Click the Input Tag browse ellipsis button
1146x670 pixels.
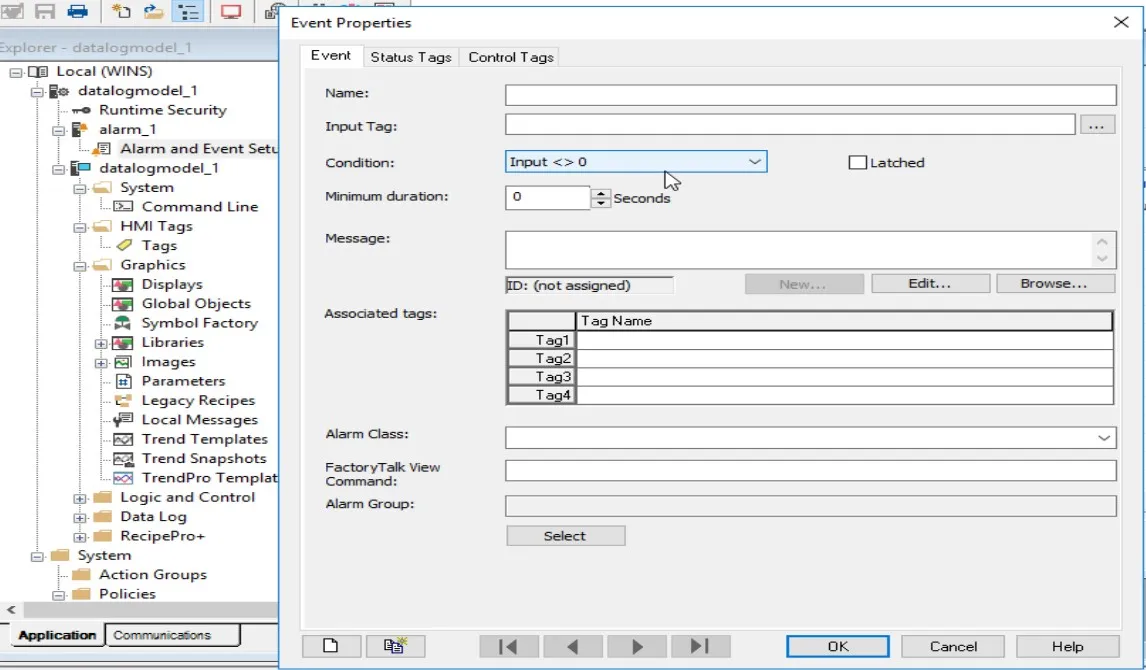point(1096,125)
